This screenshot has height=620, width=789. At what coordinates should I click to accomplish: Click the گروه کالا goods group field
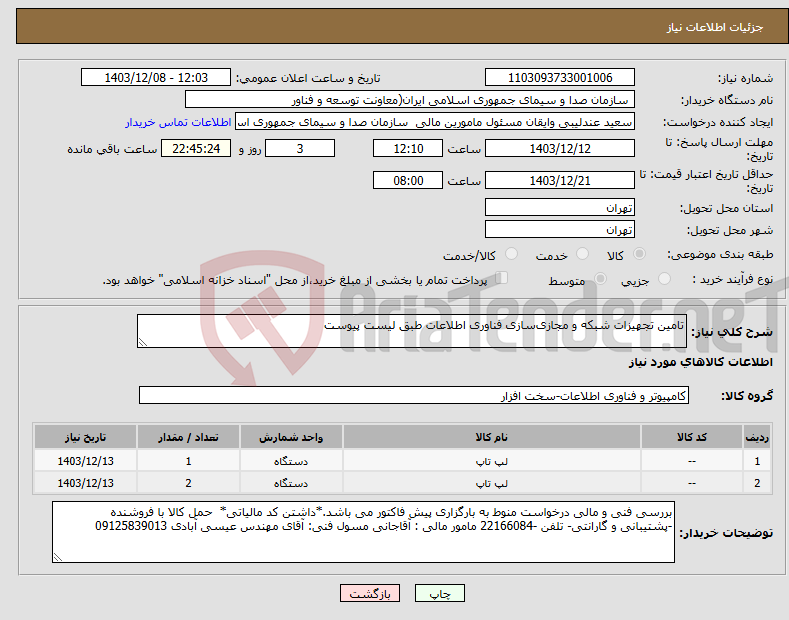pyautogui.click(x=414, y=396)
